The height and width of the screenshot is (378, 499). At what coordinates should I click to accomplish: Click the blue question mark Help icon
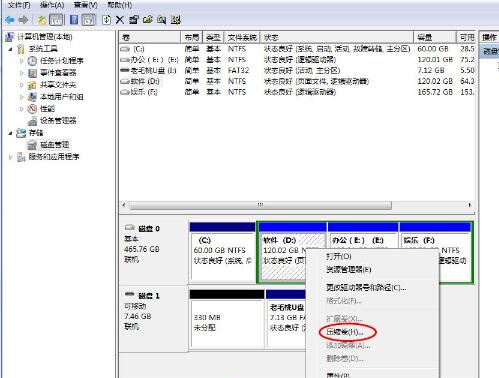(x=74, y=20)
